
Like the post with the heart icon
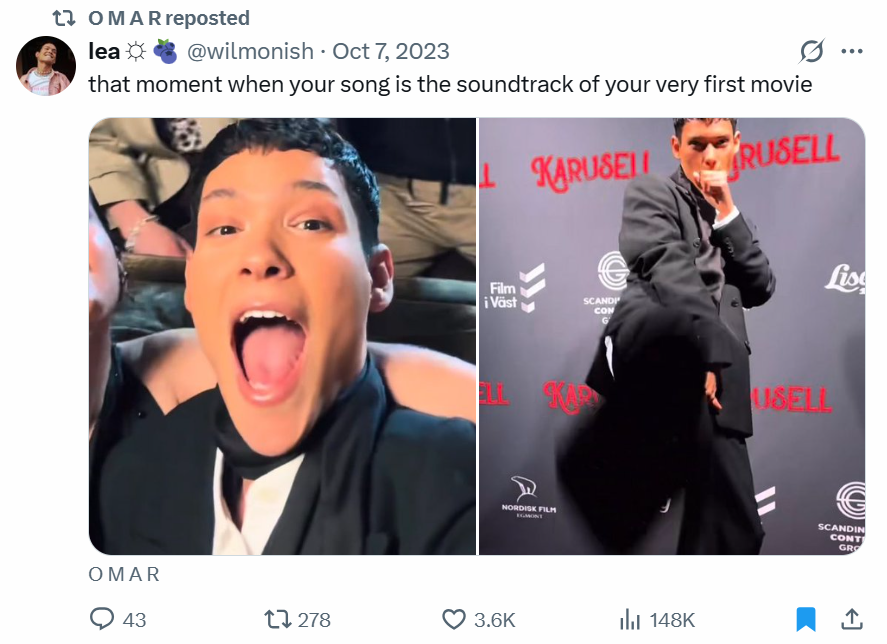(x=454, y=619)
